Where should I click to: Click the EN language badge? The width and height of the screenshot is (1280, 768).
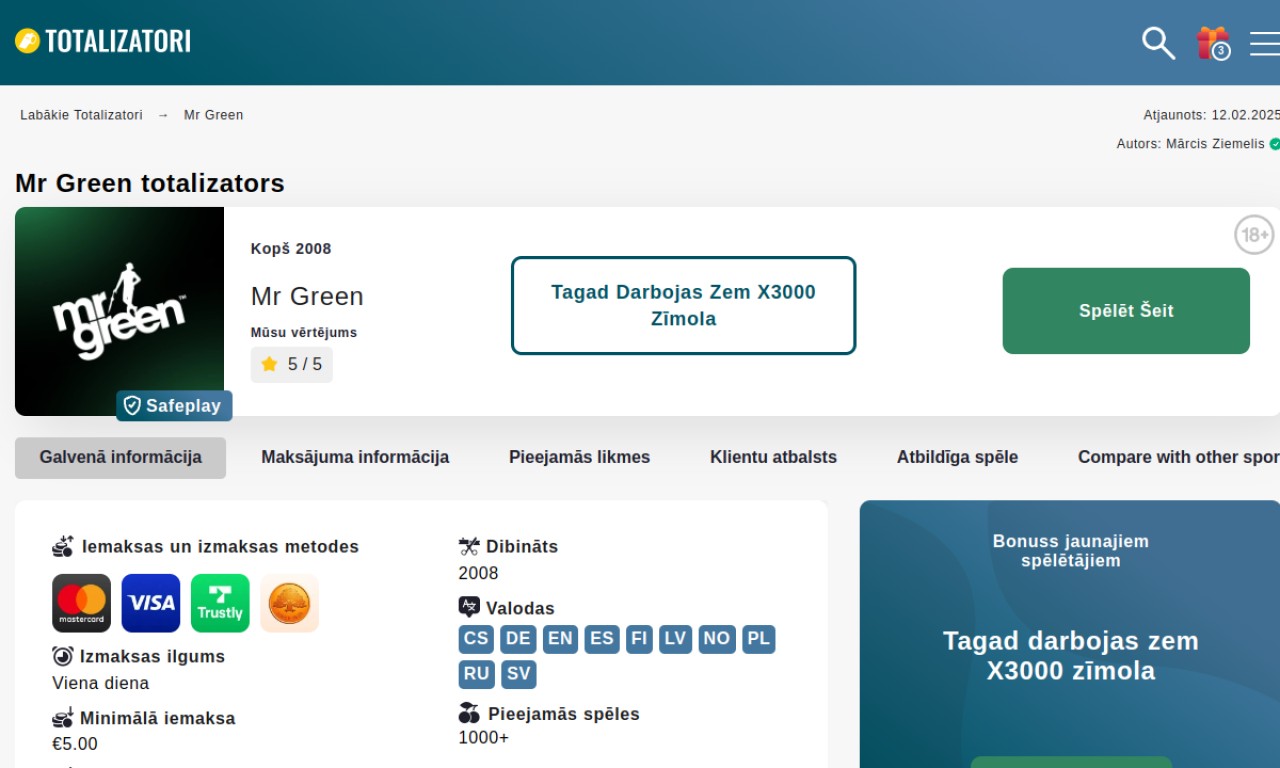coord(560,639)
